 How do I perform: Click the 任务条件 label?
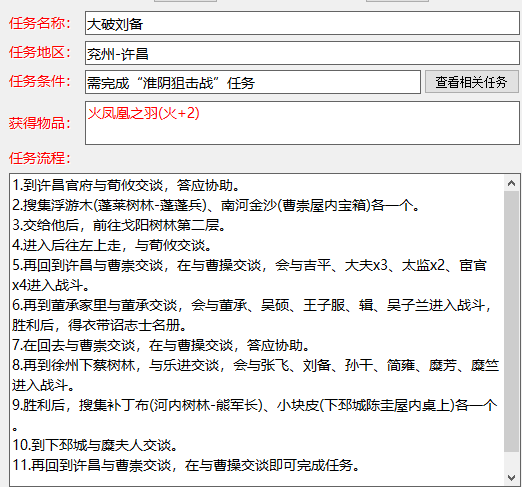40,81
